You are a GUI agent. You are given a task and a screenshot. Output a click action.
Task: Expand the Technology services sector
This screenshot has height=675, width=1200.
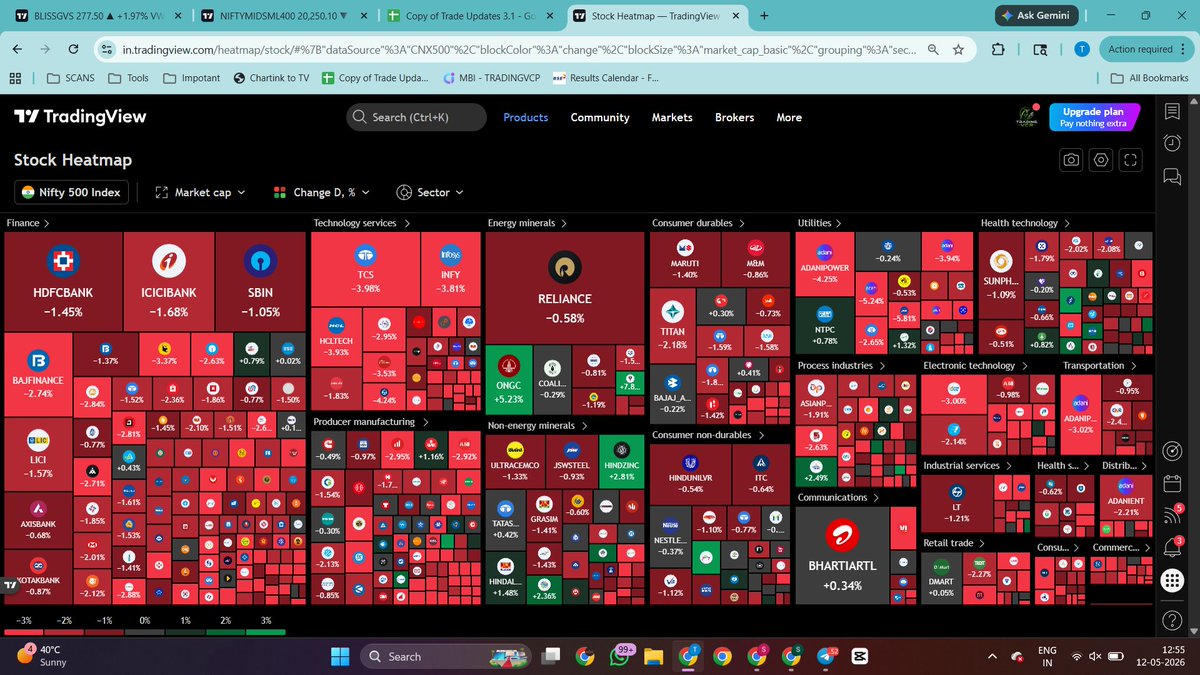(362, 223)
